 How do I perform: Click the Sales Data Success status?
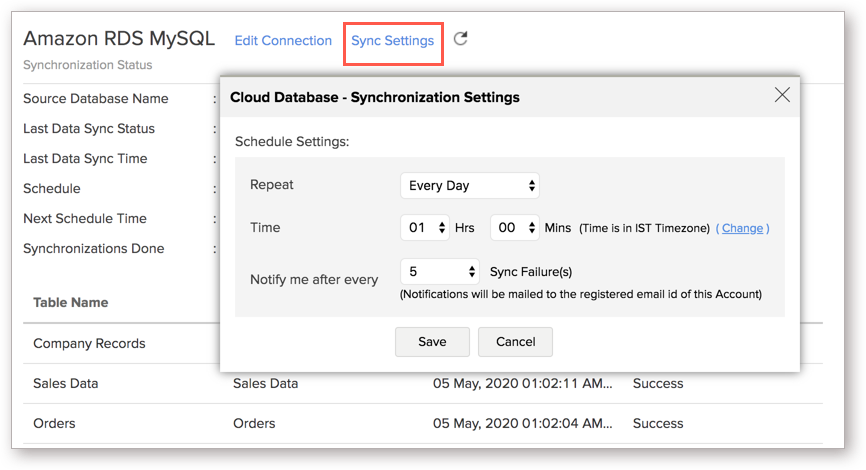click(x=658, y=383)
